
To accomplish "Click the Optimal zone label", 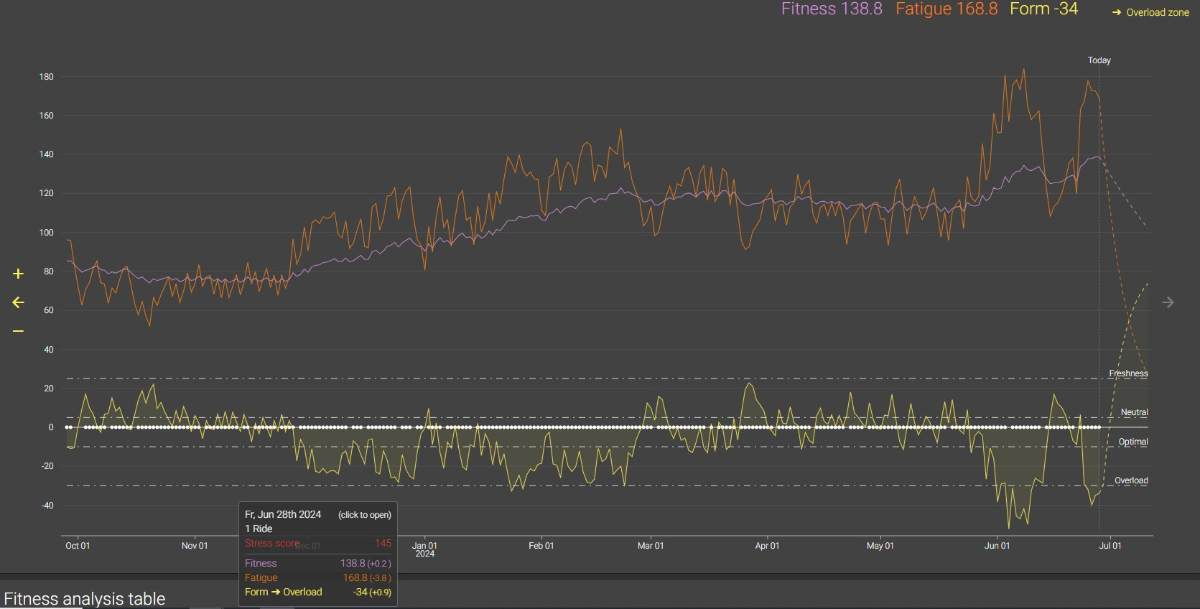I will 1133,442.
